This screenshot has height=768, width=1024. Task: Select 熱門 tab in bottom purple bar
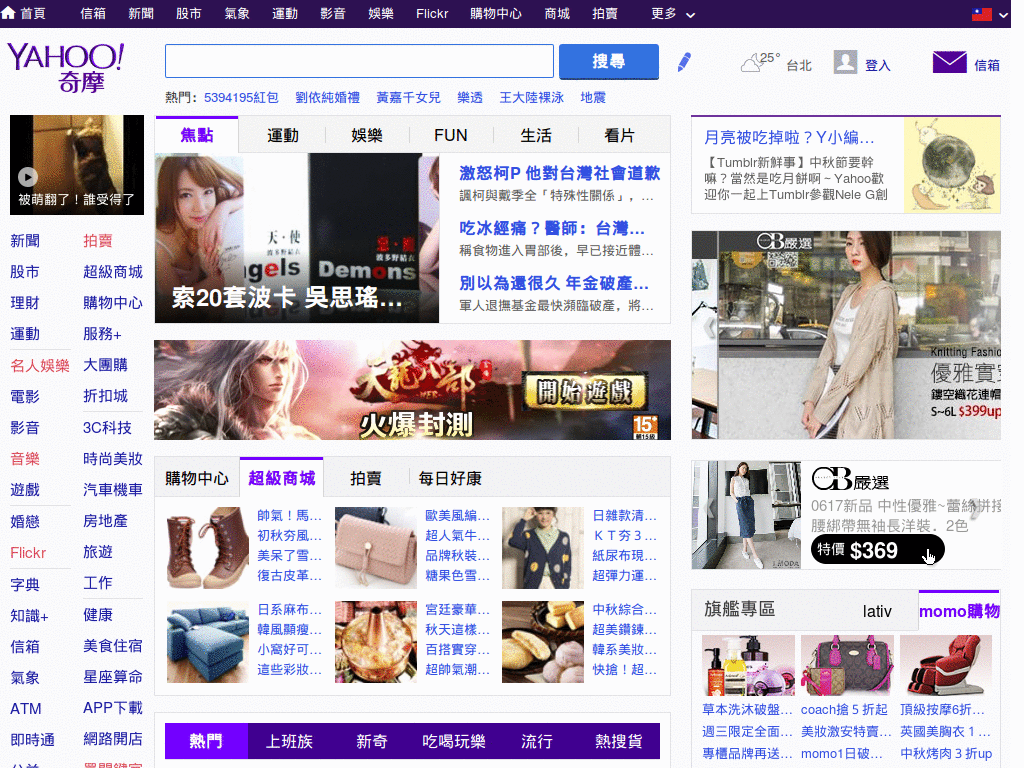pyautogui.click(x=206, y=741)
